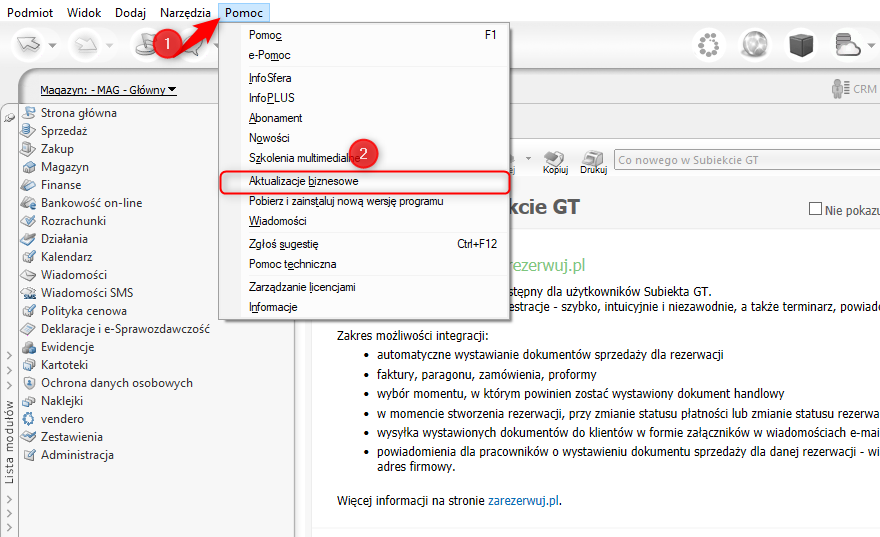Open the Sprzedaż module
The width and height of the screenshot is (880, 537).
[x=63, y=131]
